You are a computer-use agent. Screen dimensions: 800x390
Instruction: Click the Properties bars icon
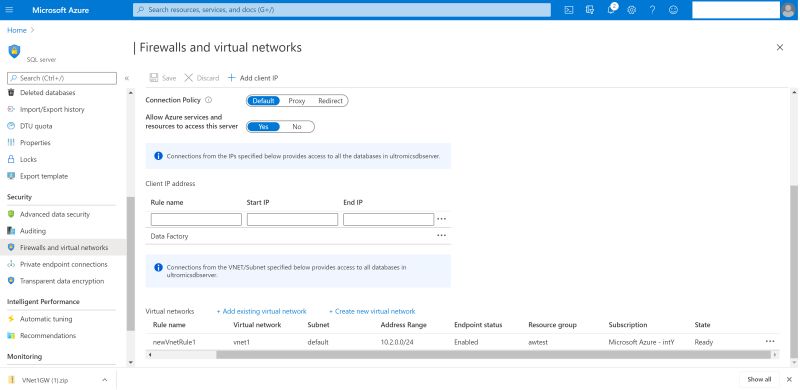[x=11, y=143]
